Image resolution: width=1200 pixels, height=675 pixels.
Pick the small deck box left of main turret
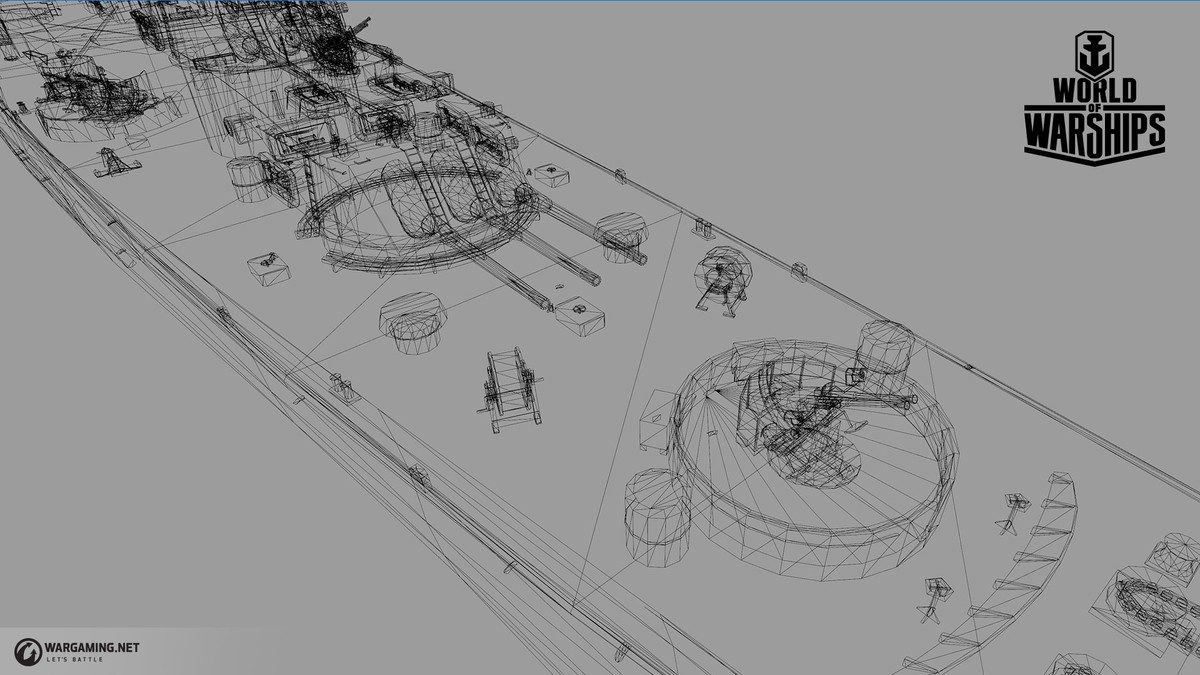268,267
